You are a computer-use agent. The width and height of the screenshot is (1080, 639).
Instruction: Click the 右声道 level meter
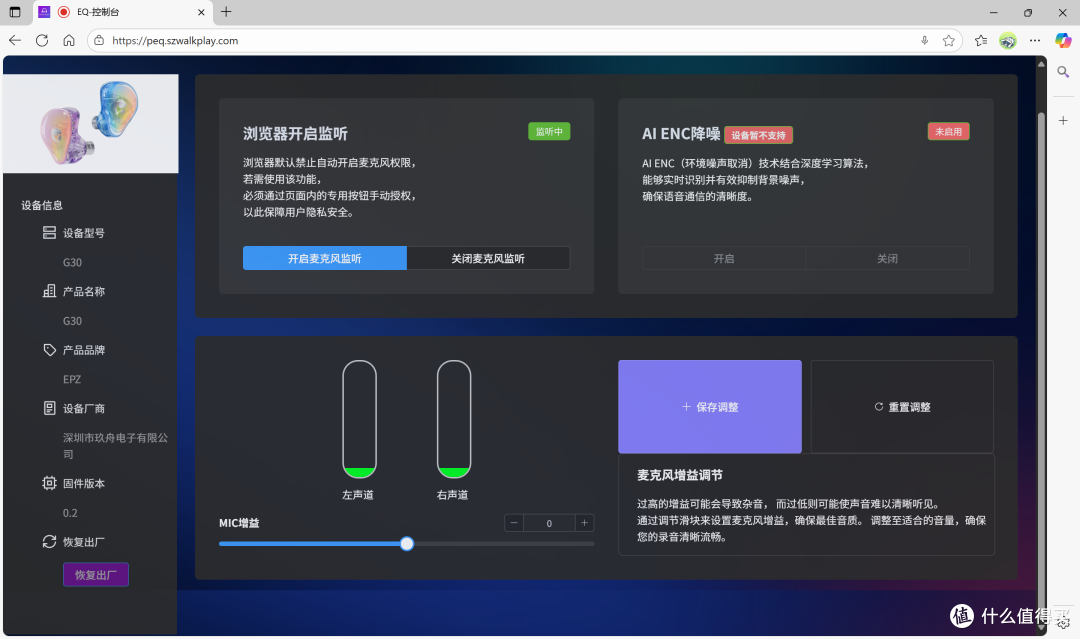[454, 419]
